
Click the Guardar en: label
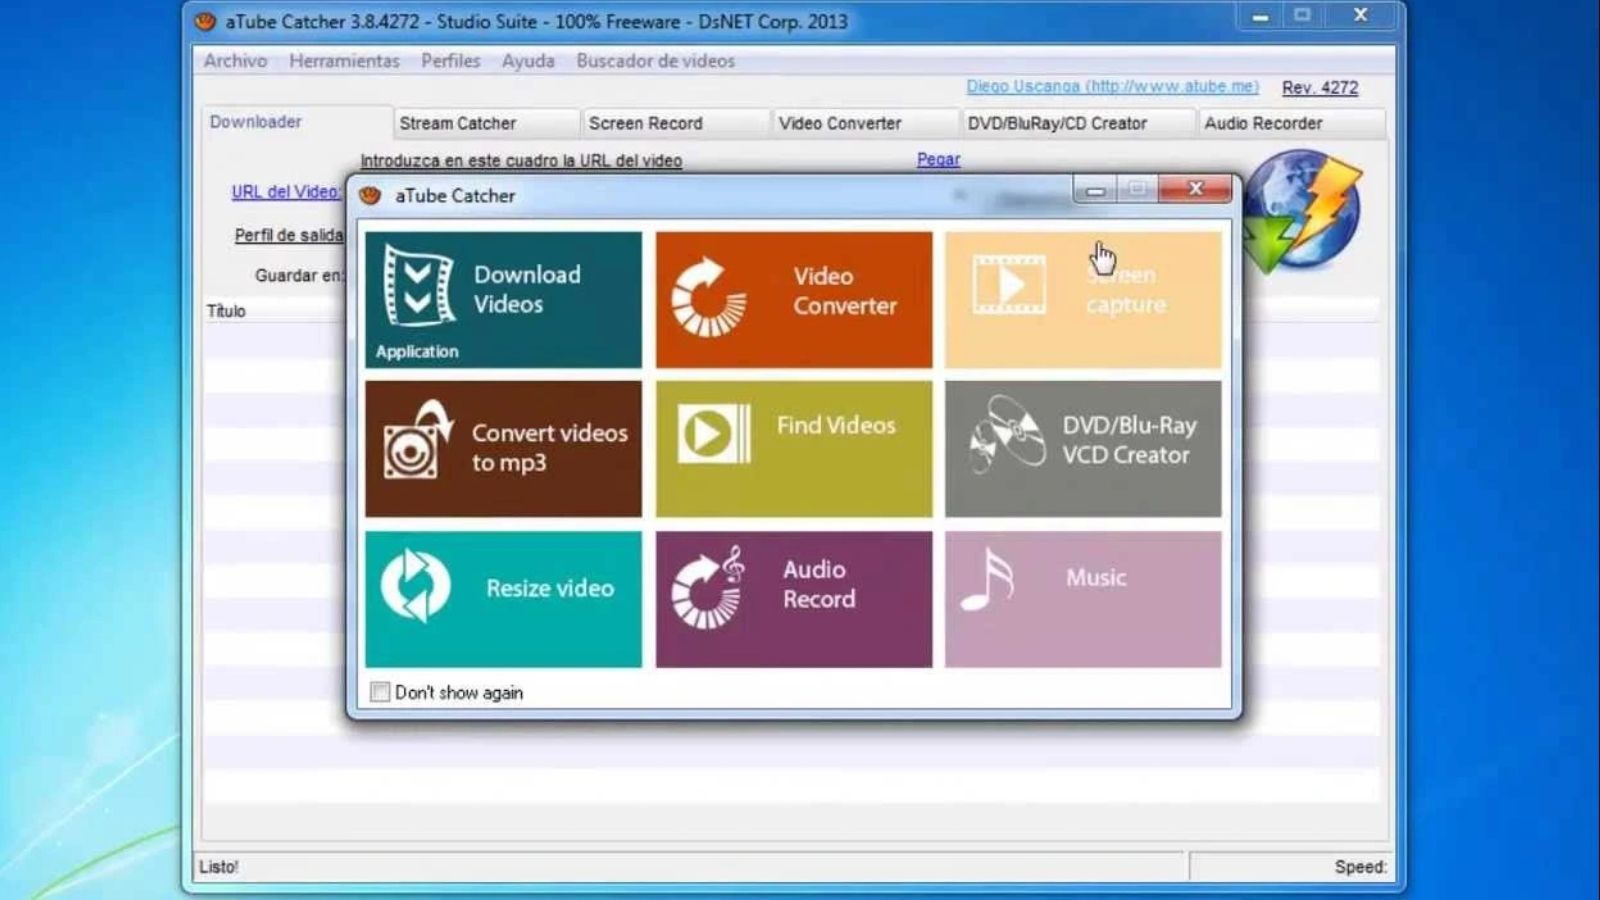click(299, 275)
